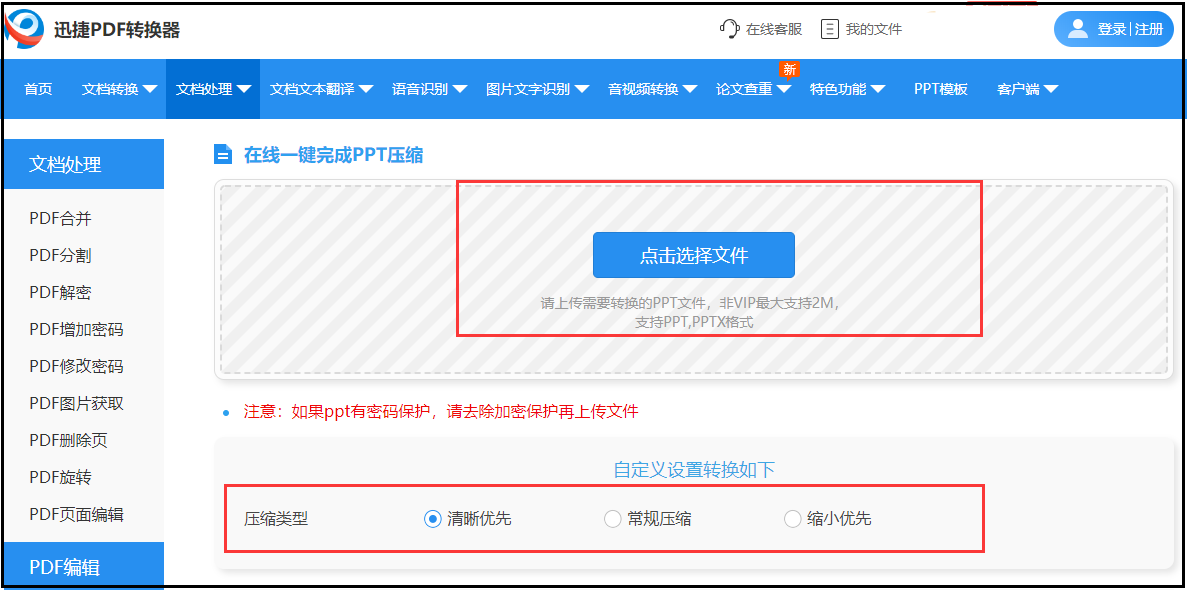Open PDF图片获取 in the sidebar
The width and height of the screenshot is (1187, 590).
tap(76, 404)
